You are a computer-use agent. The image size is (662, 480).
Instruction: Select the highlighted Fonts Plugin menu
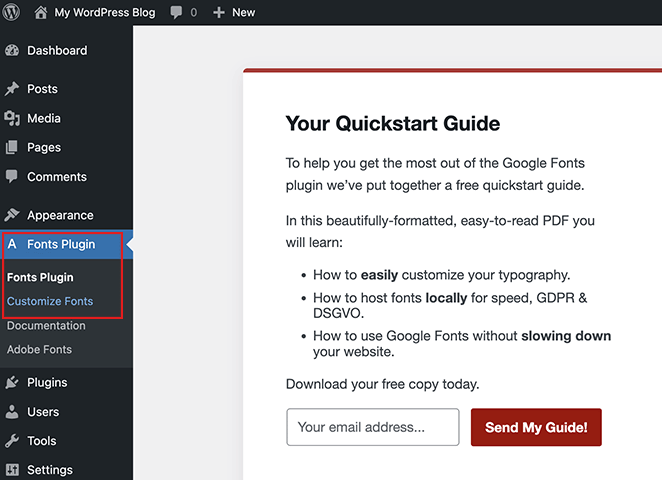[x=66, y=244]
